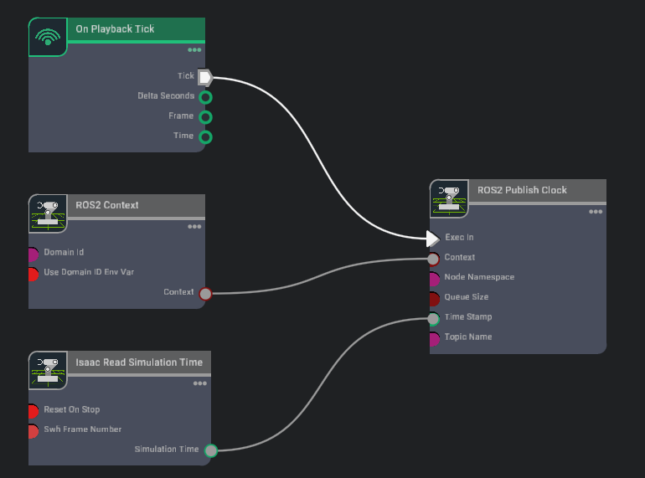
Task: Click the Topic Name input port
Action: (x=433, y=339)
